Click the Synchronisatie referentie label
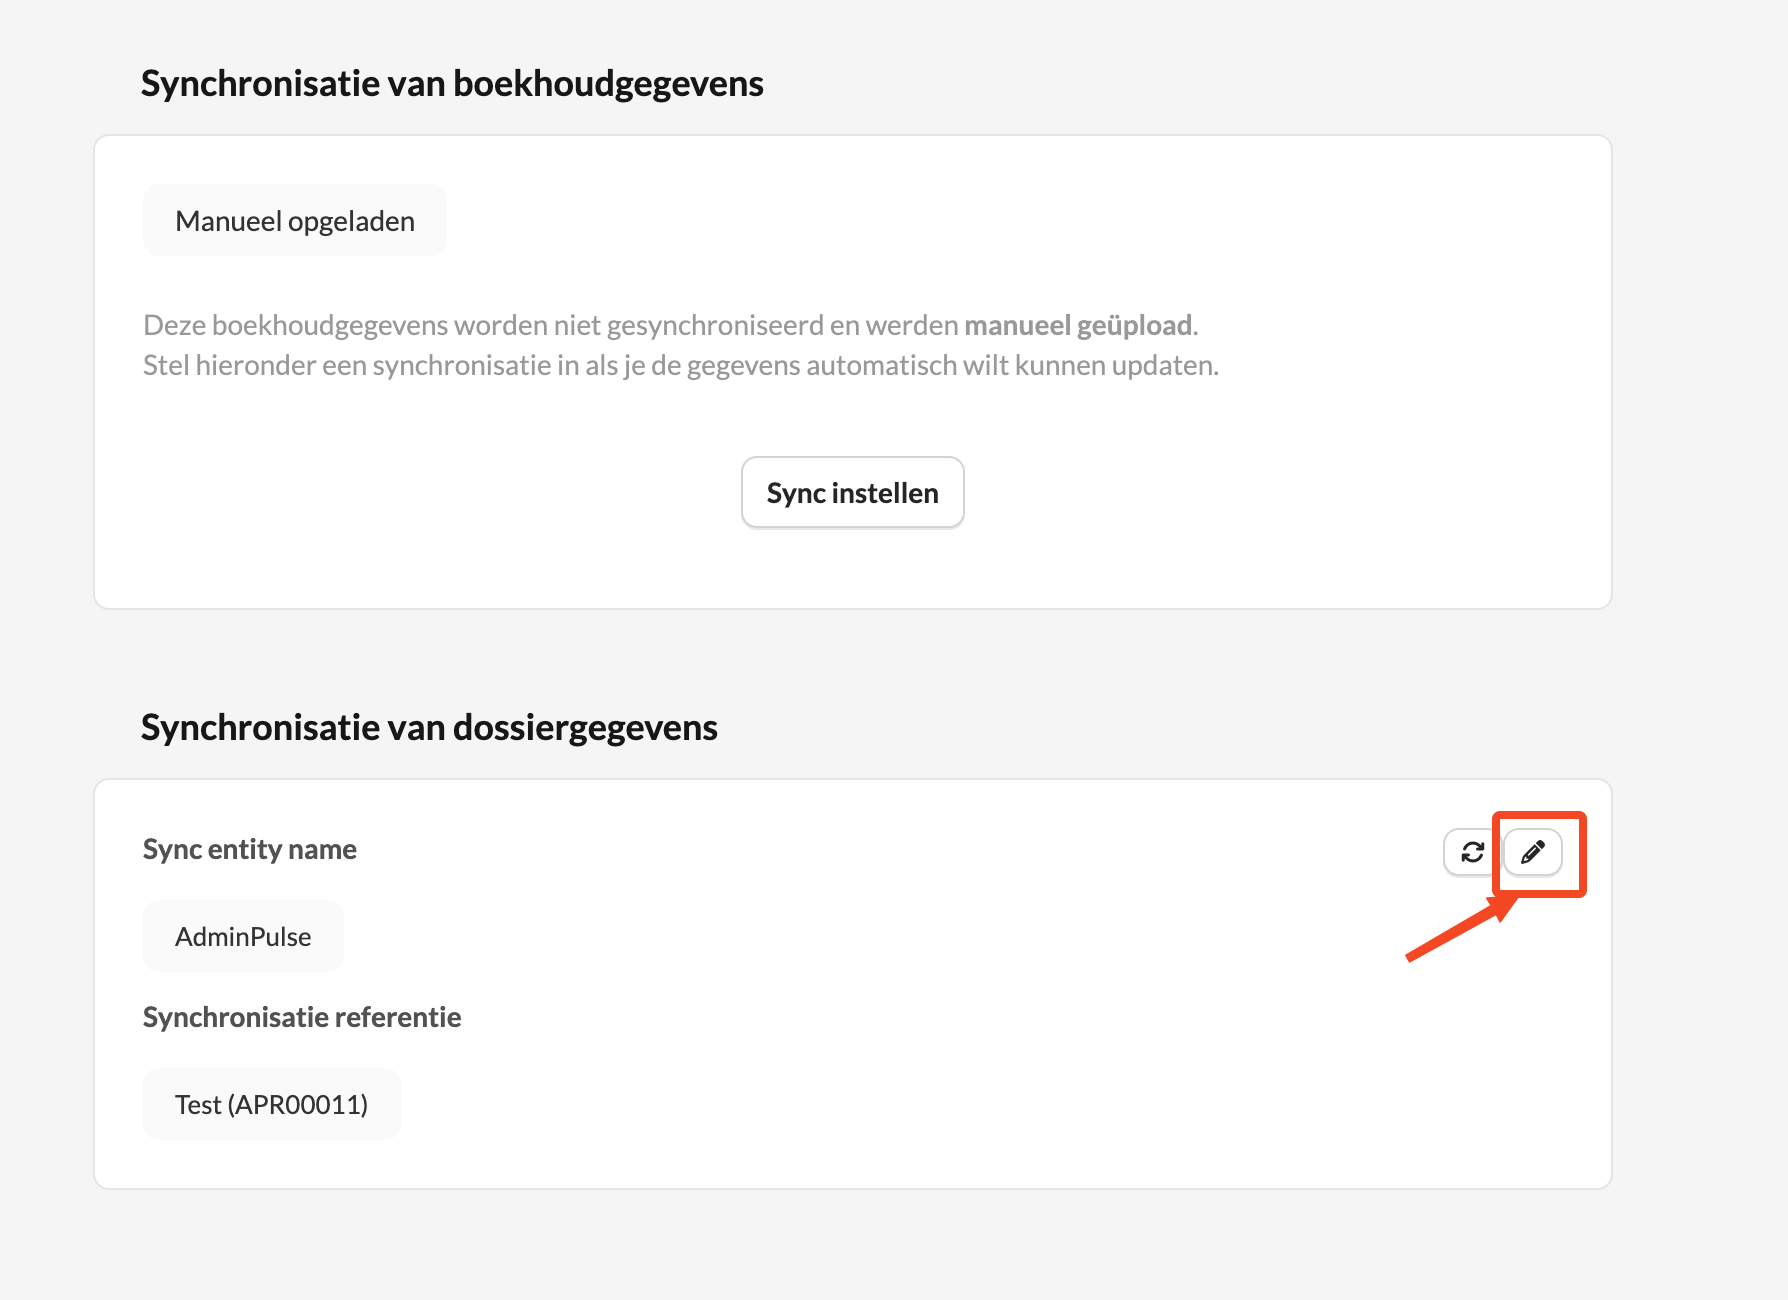 [302, 1018]
